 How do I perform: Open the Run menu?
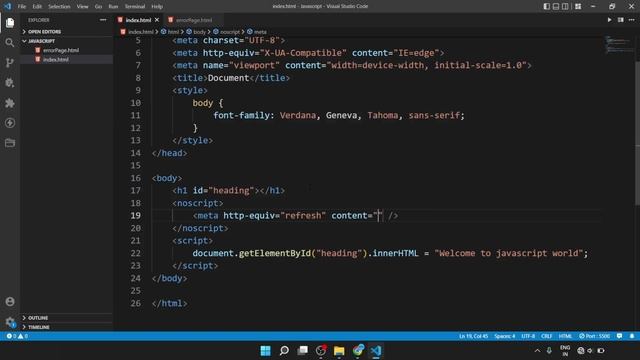[113, 6]
